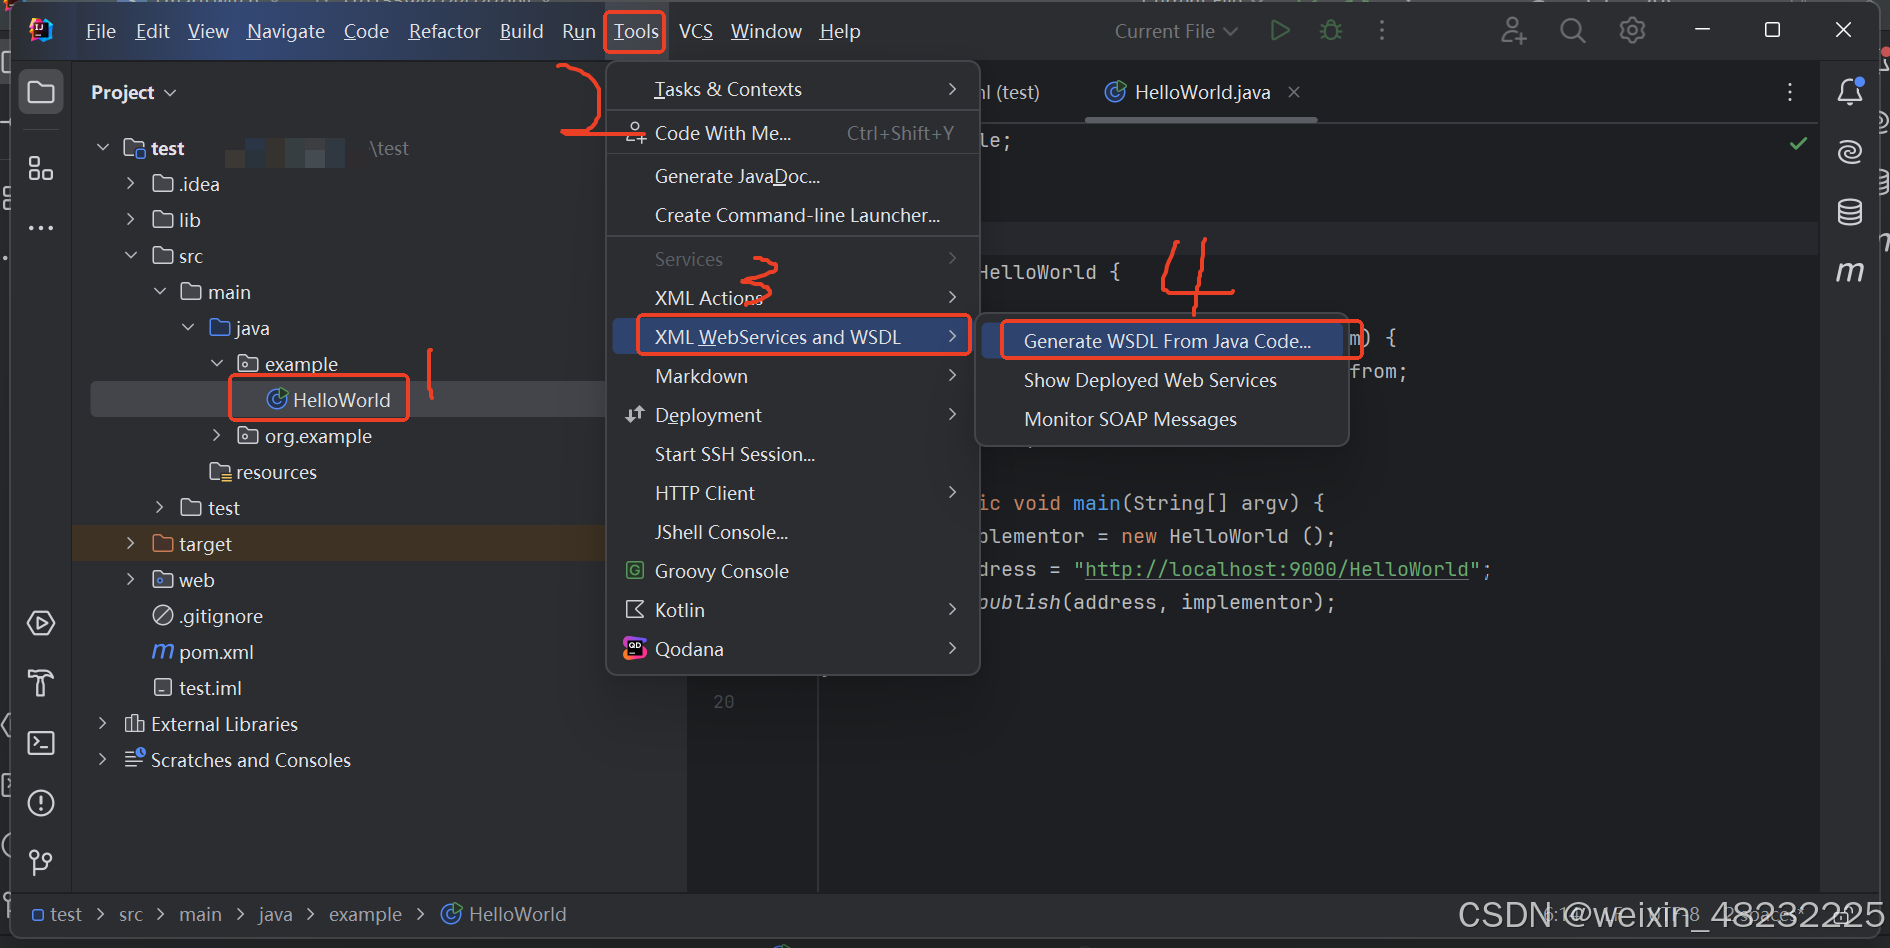This screenshot has width=1890, height=948.
Task: Expand the lib folder
Action: point(131,220)
